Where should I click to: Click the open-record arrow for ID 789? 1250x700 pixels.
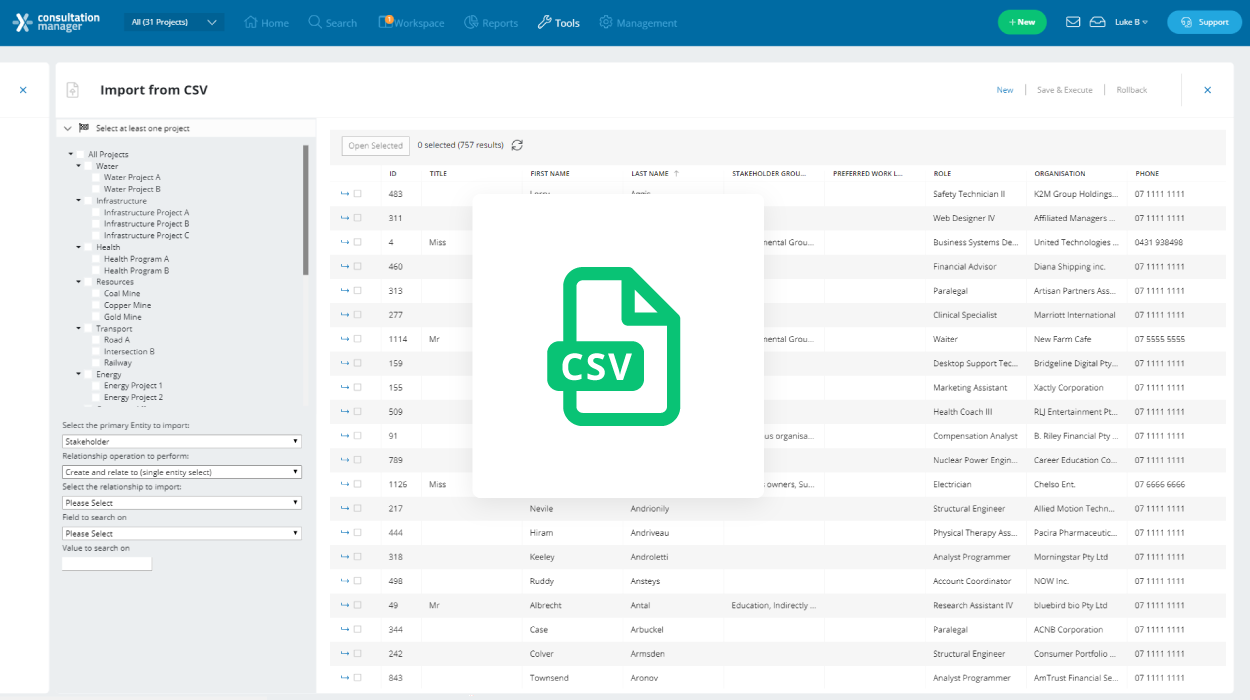pyautogui.click(x=345, y=460)
